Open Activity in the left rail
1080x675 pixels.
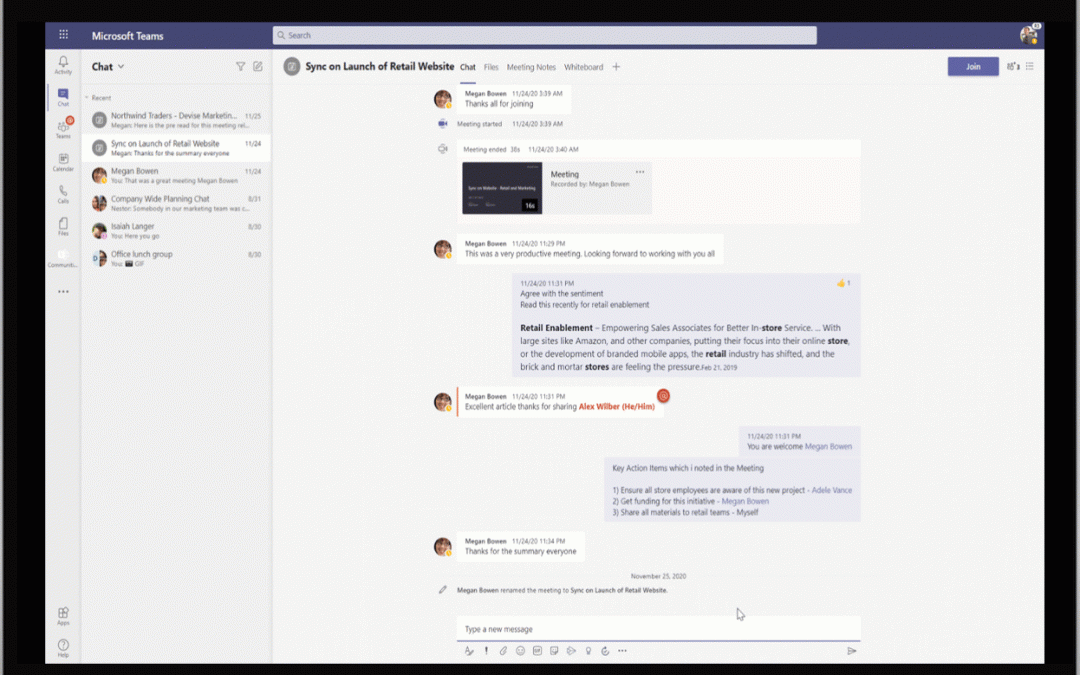click(63, 65)
